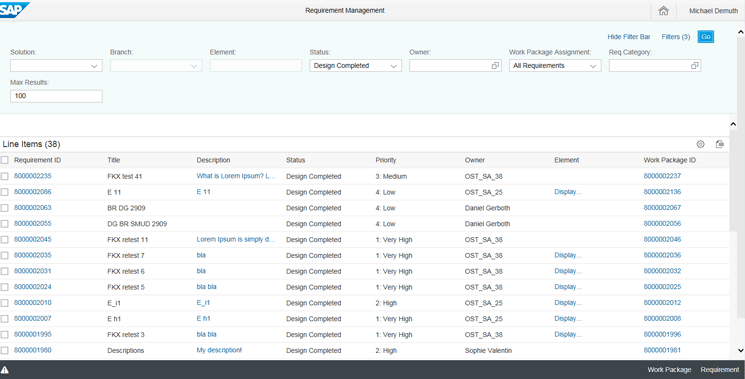The height and width of the screenshot is (379, 745).
Task: Open the home icon in header
Action: click(x=663, y=10)
